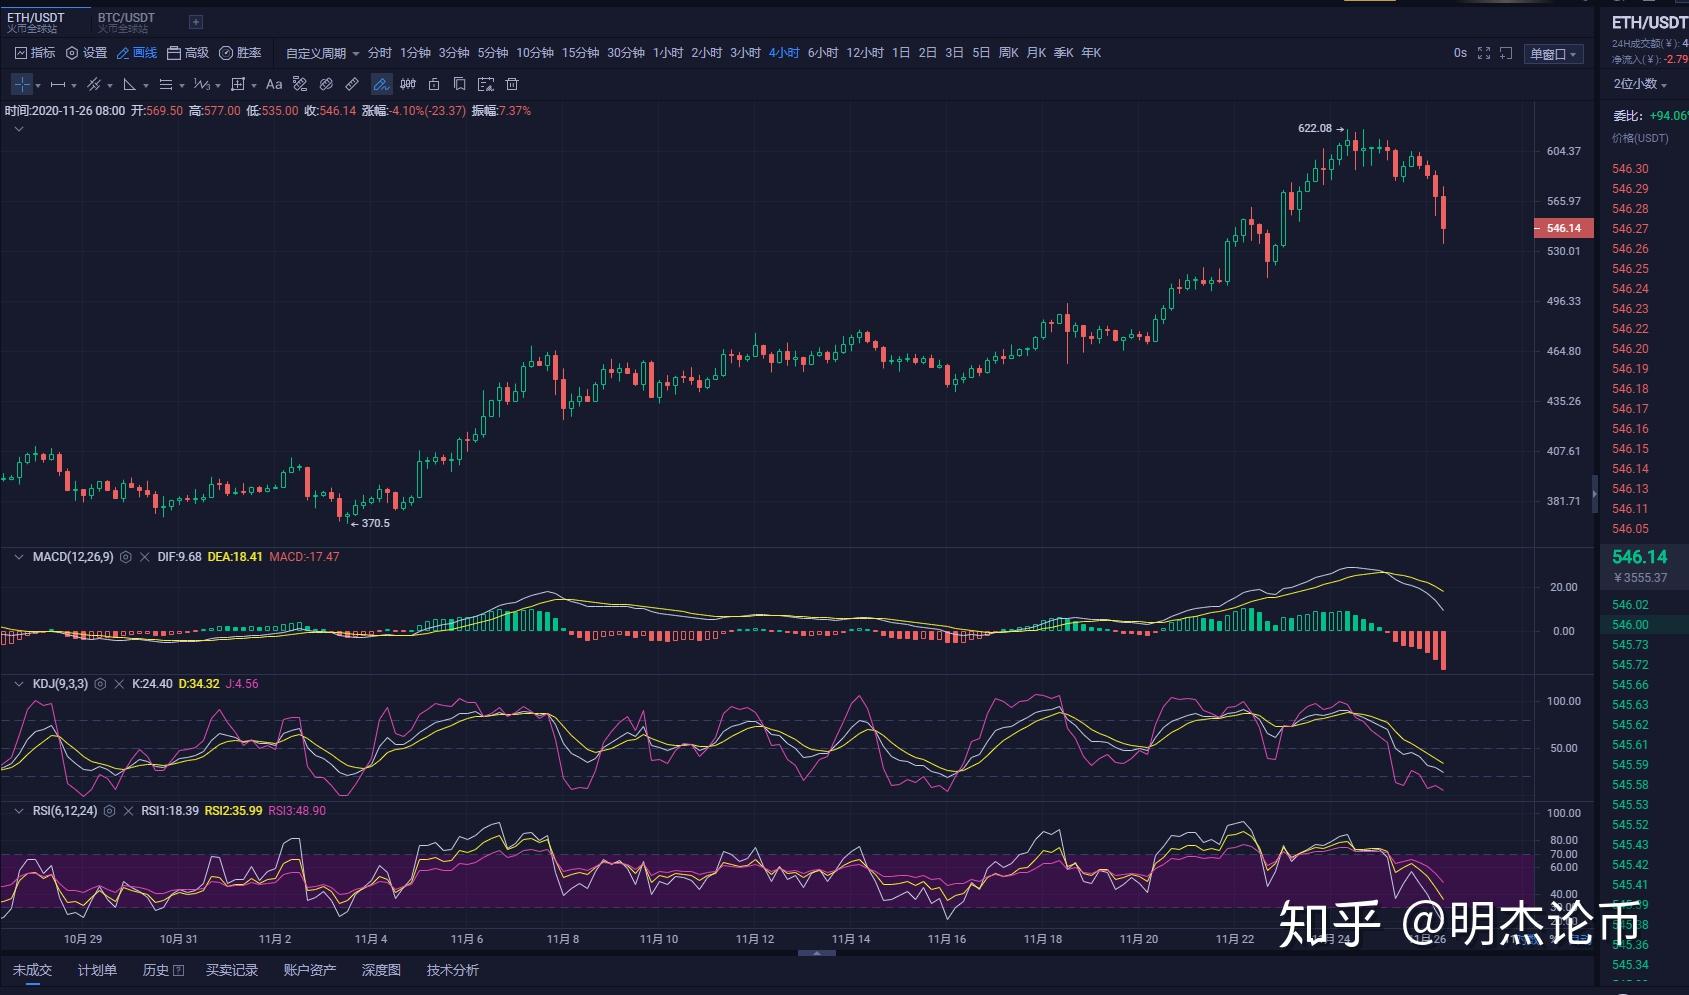Click the collapse handle above the bottom tabs
1689x995 pixels.
[x=817, y=953]
